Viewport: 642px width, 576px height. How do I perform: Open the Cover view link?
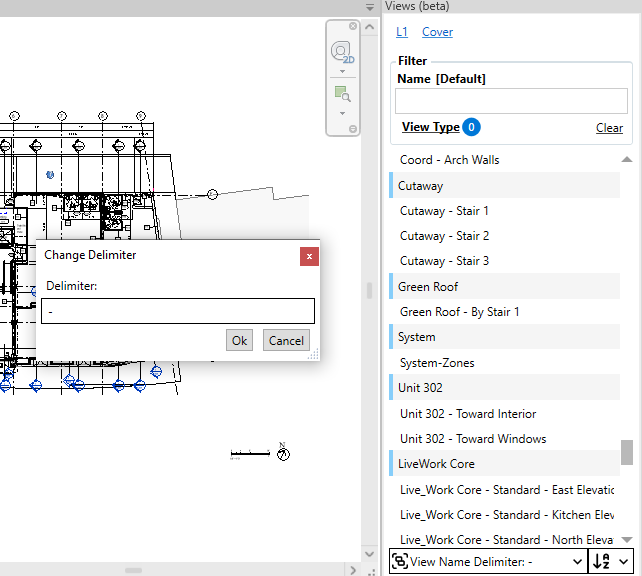437,32
